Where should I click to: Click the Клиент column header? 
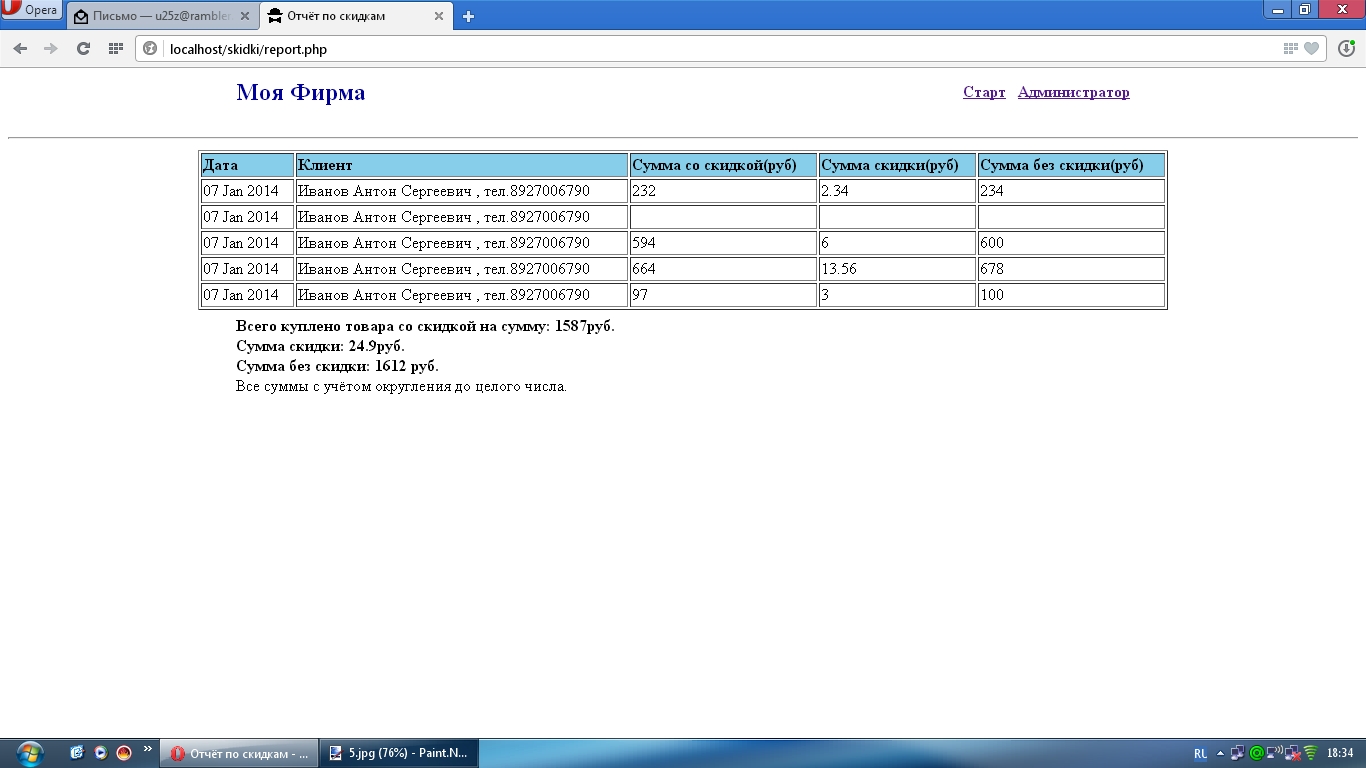(x=462, y=165)
